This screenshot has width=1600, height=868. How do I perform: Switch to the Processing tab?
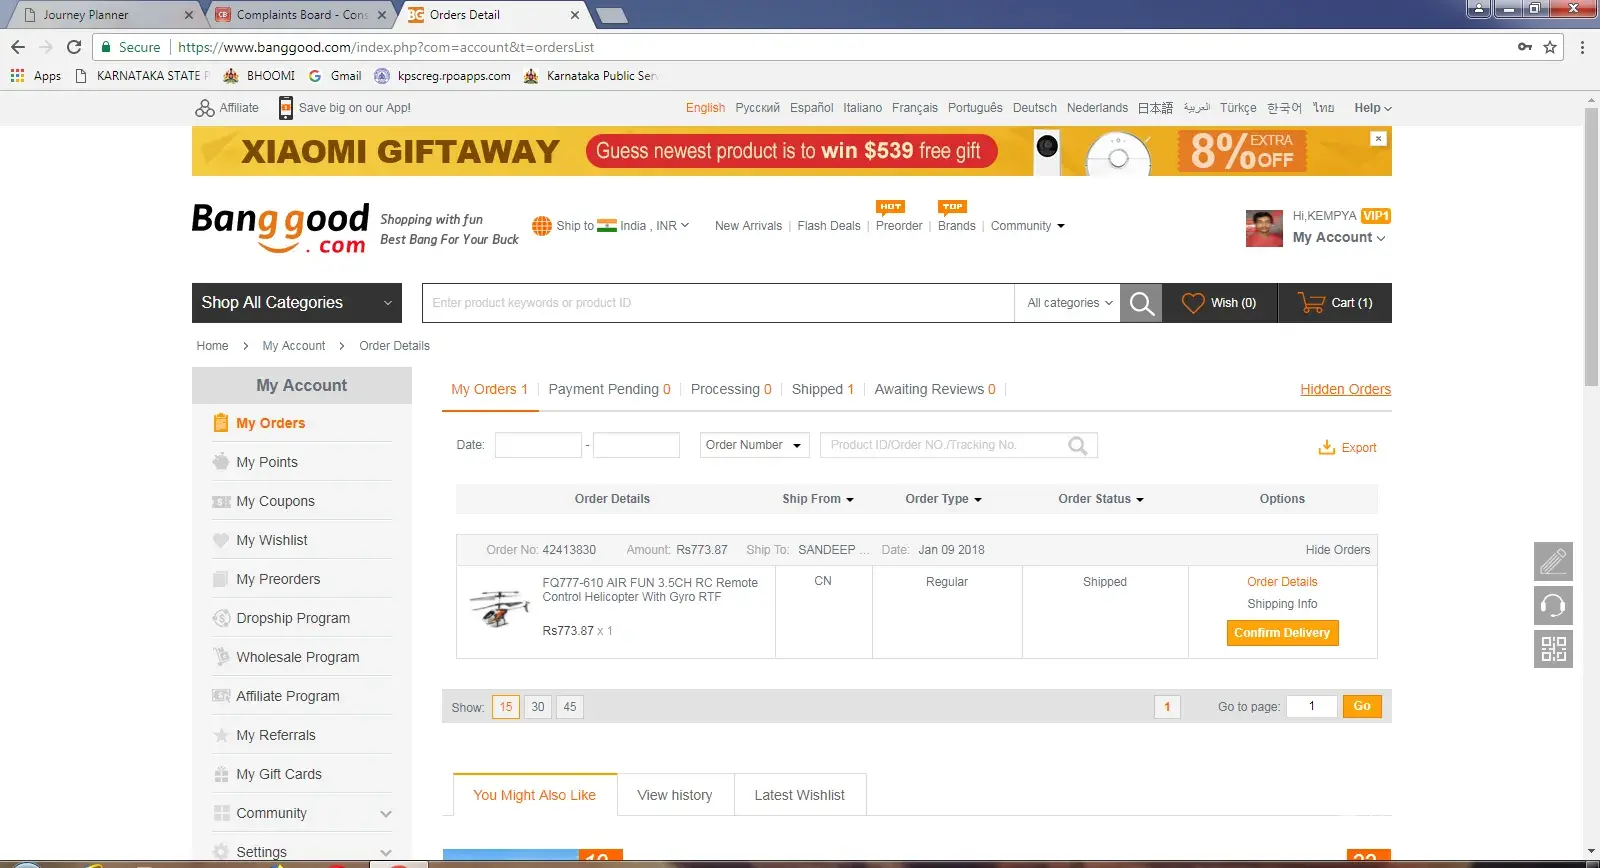731,389
